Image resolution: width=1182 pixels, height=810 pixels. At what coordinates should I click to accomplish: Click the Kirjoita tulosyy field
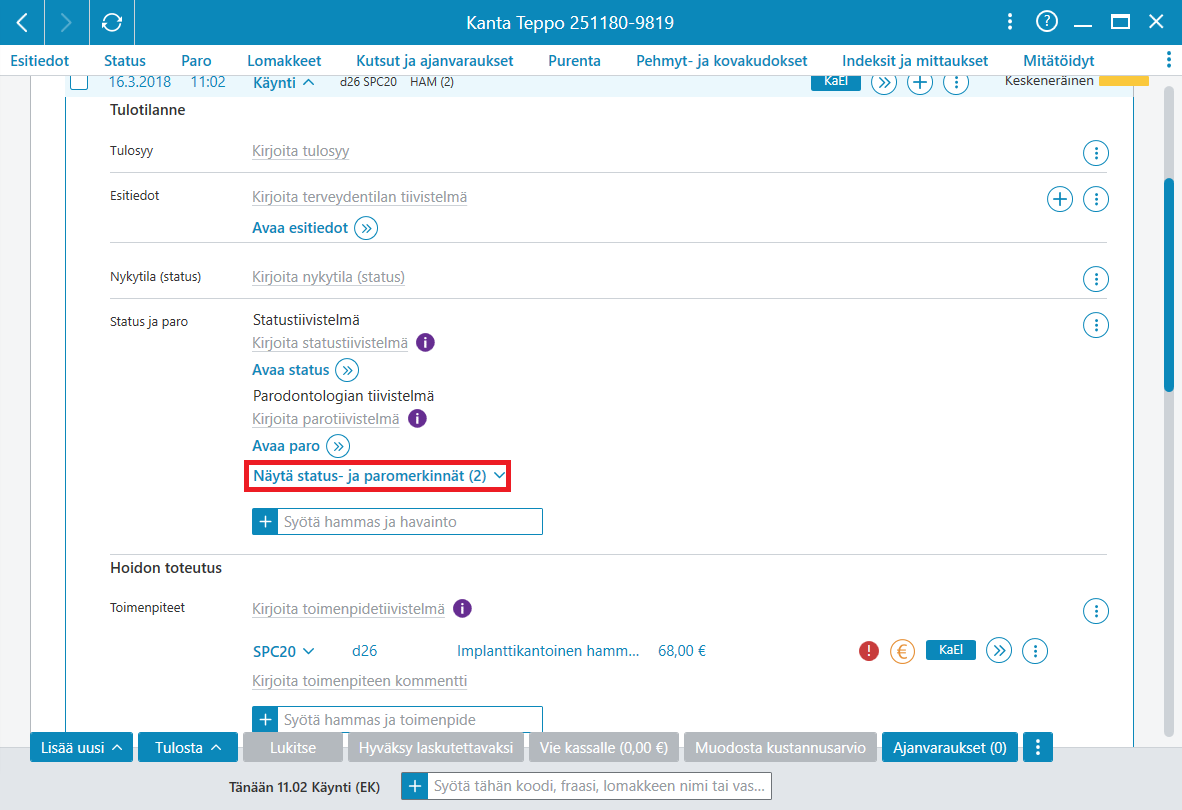coord(301,151)
